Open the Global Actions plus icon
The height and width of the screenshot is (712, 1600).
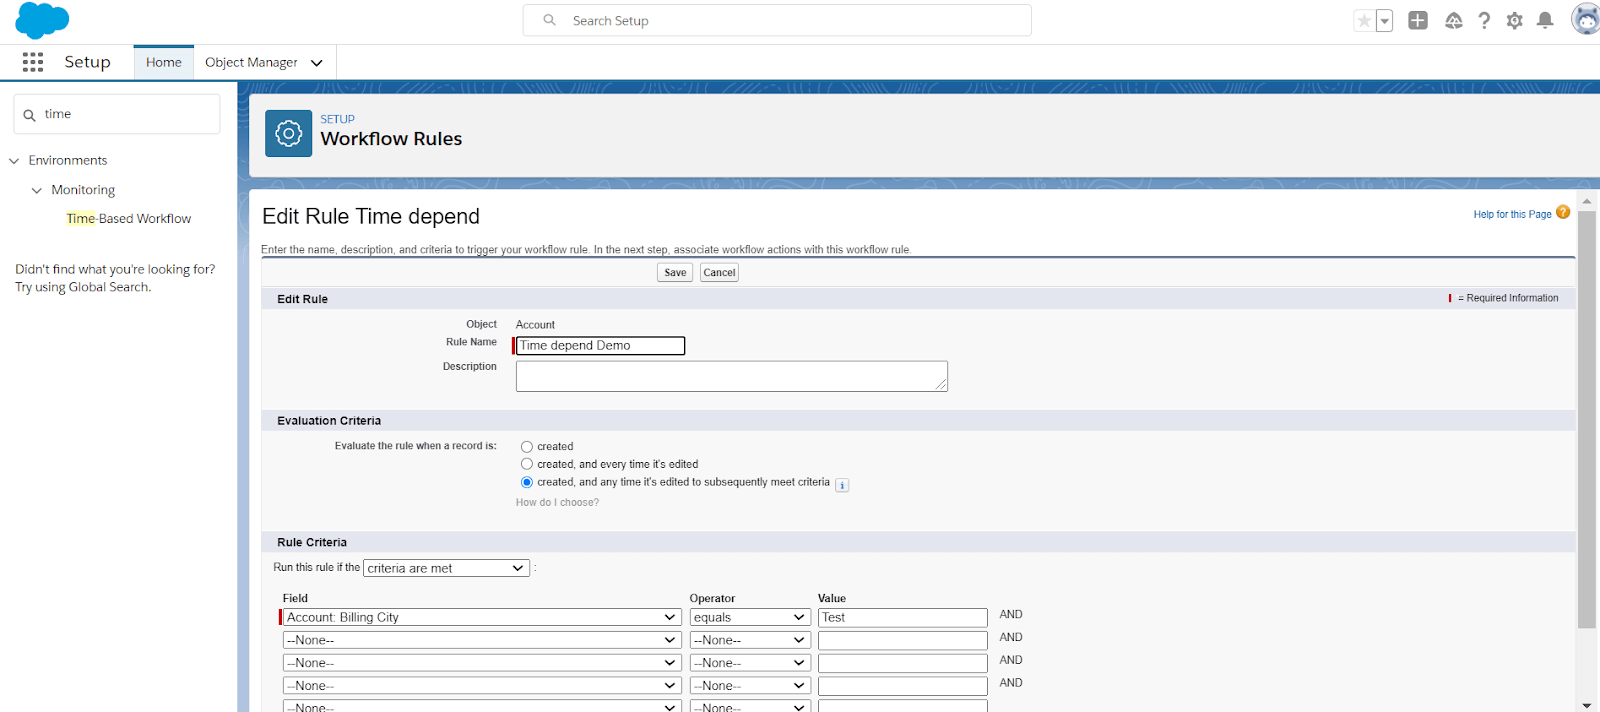pos(1417,20)
